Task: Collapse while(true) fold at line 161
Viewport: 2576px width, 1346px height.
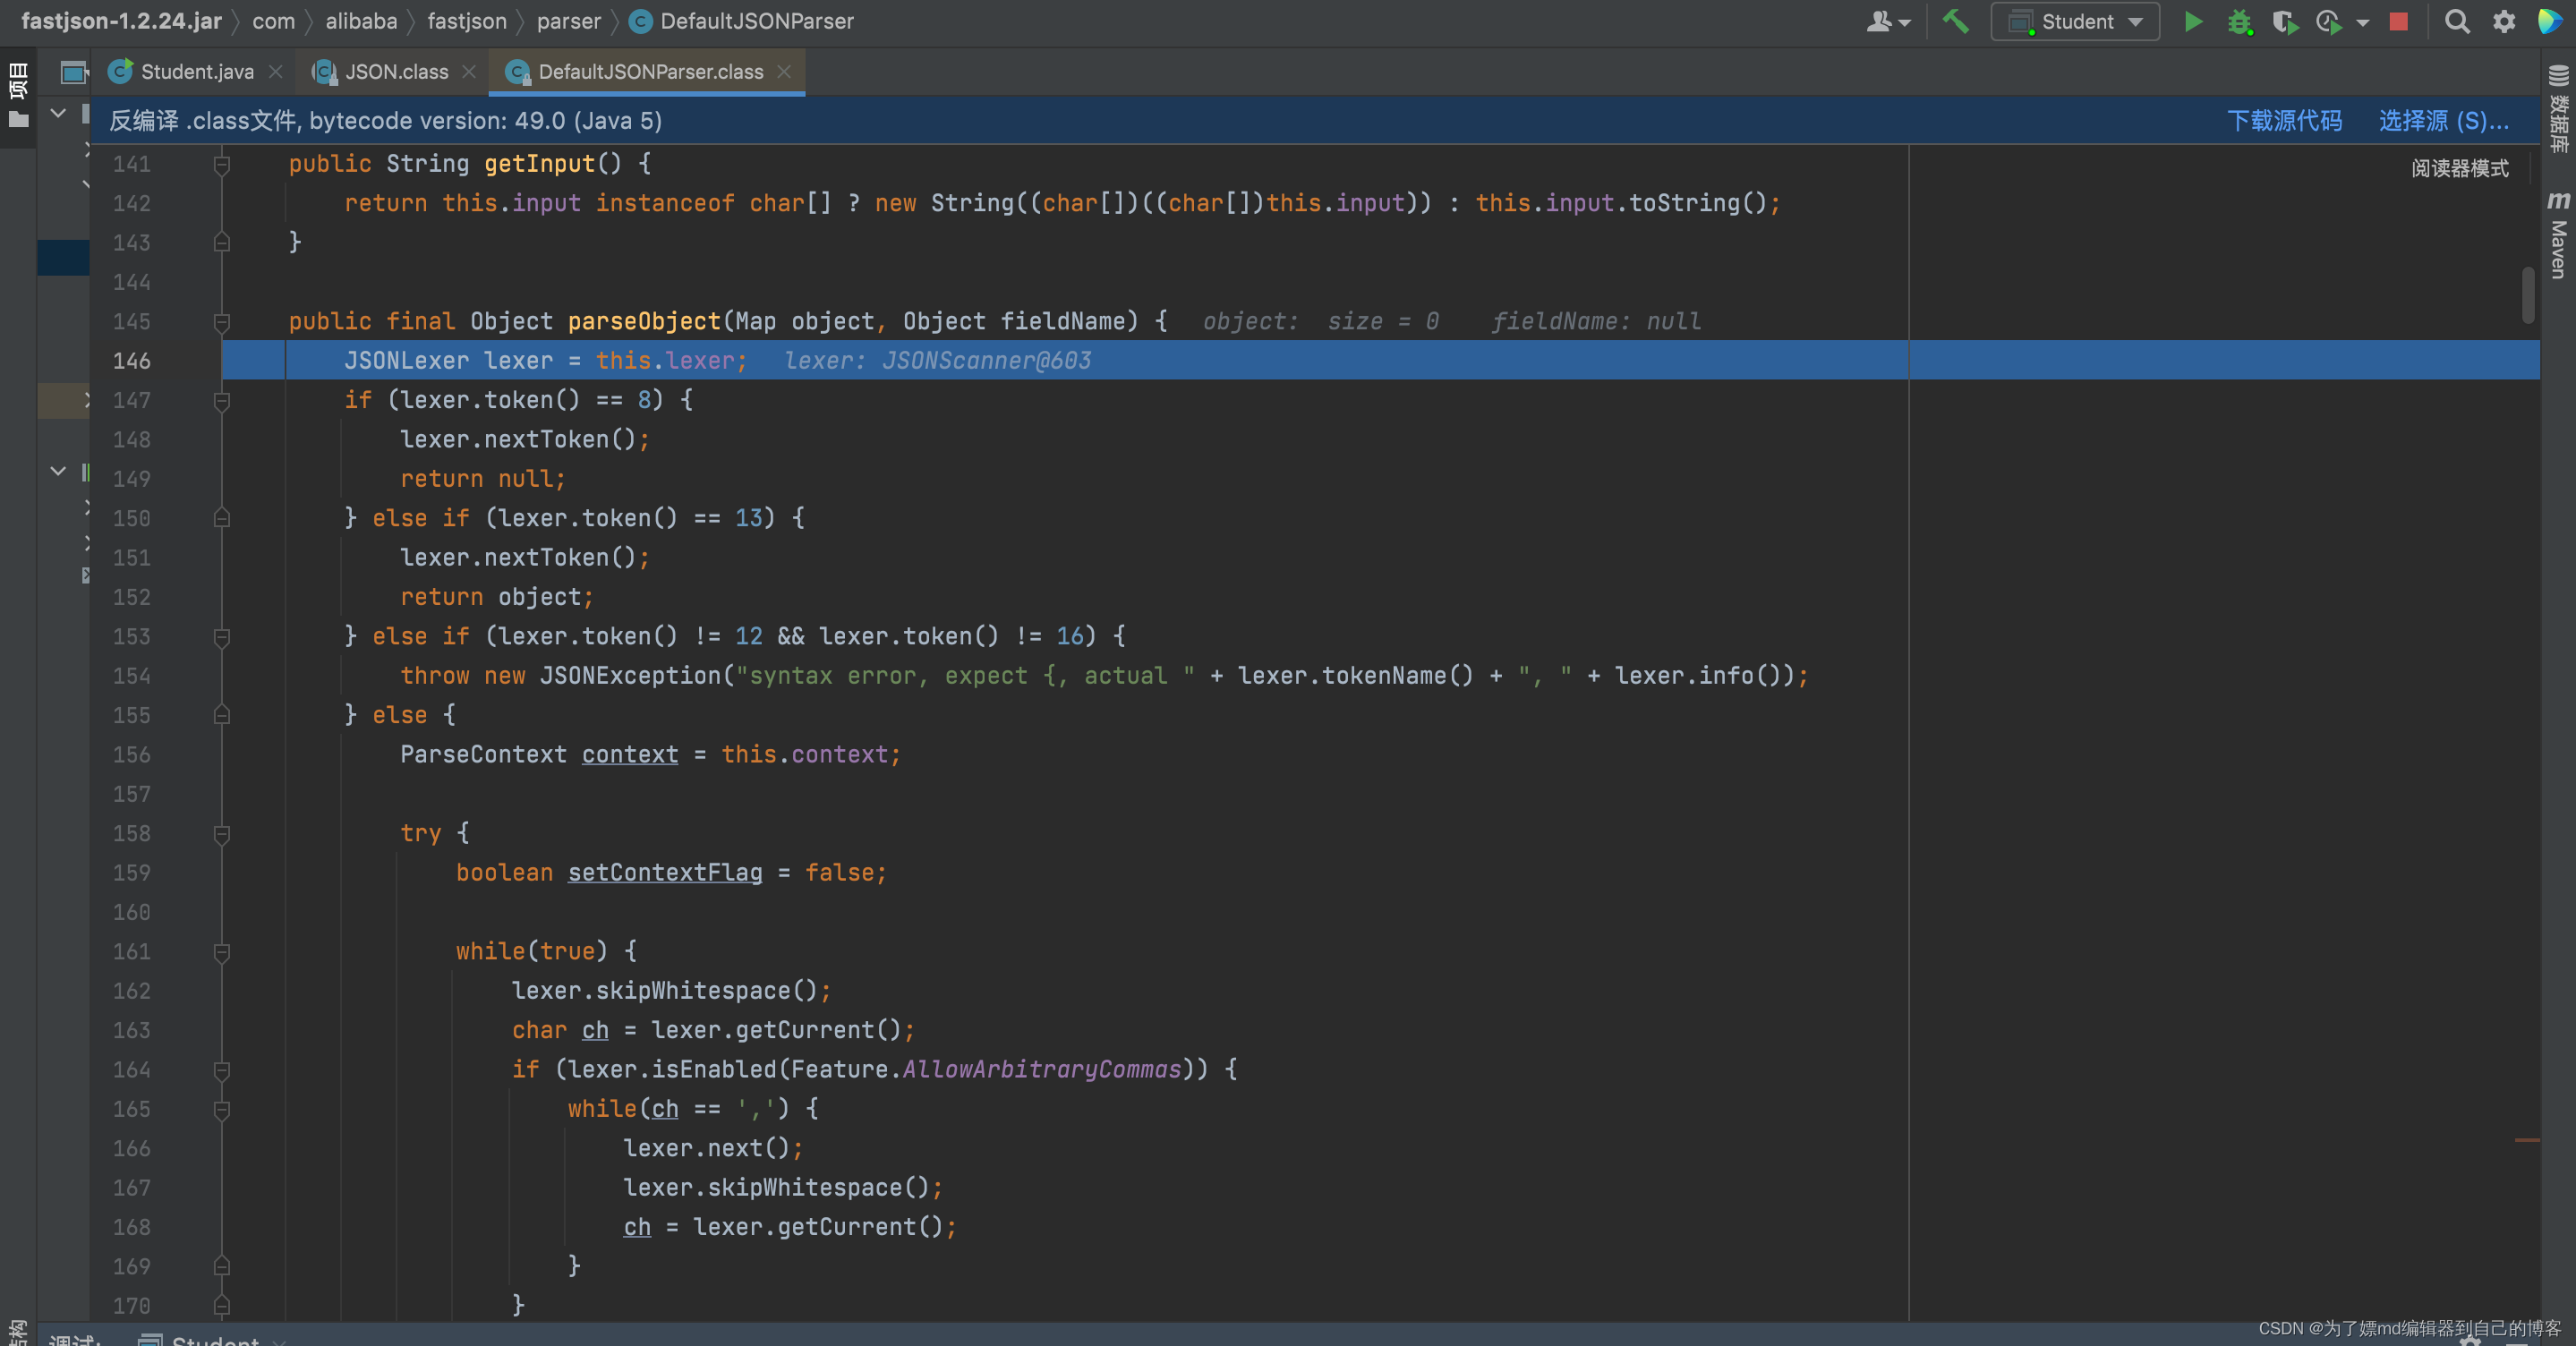Action: 222,952
